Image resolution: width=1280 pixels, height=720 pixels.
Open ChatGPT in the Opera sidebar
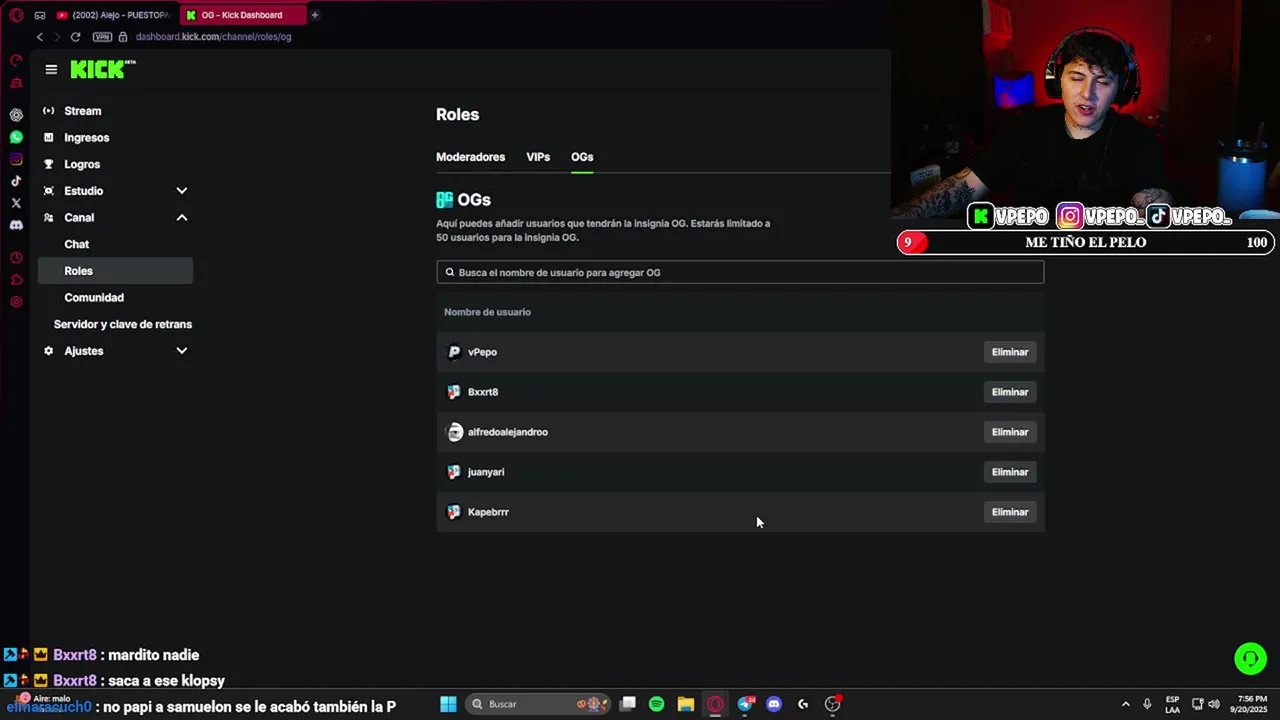[x=16, y=115]
